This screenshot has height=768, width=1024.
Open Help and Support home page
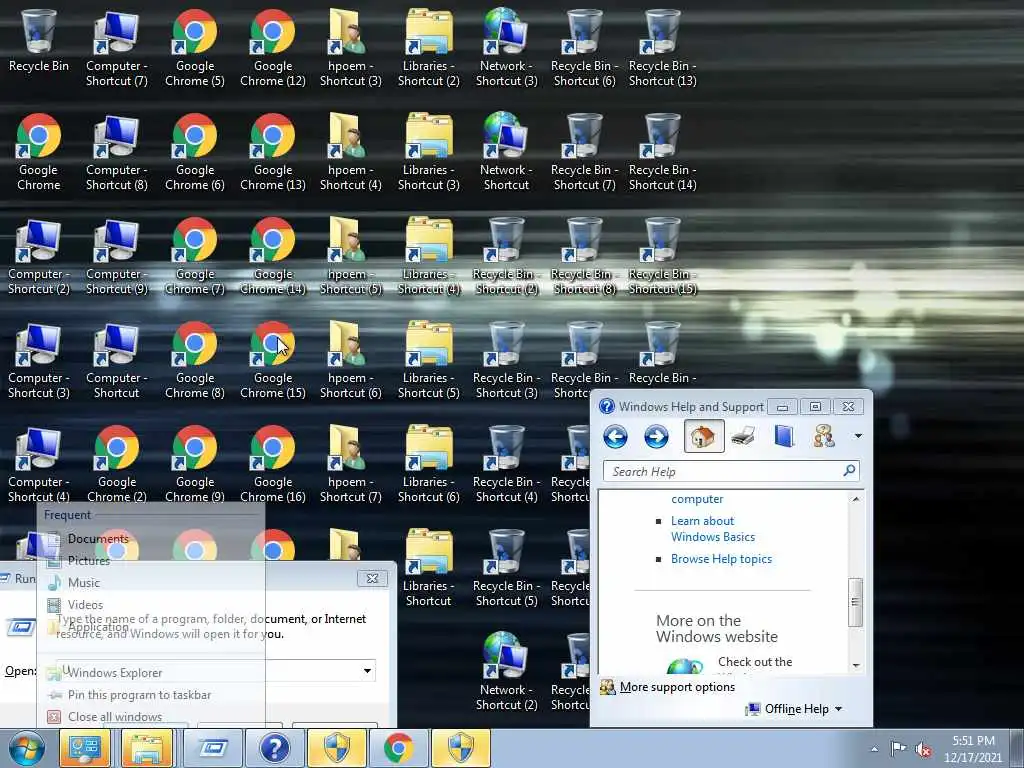pyautogui.click(x=704, y=436)
